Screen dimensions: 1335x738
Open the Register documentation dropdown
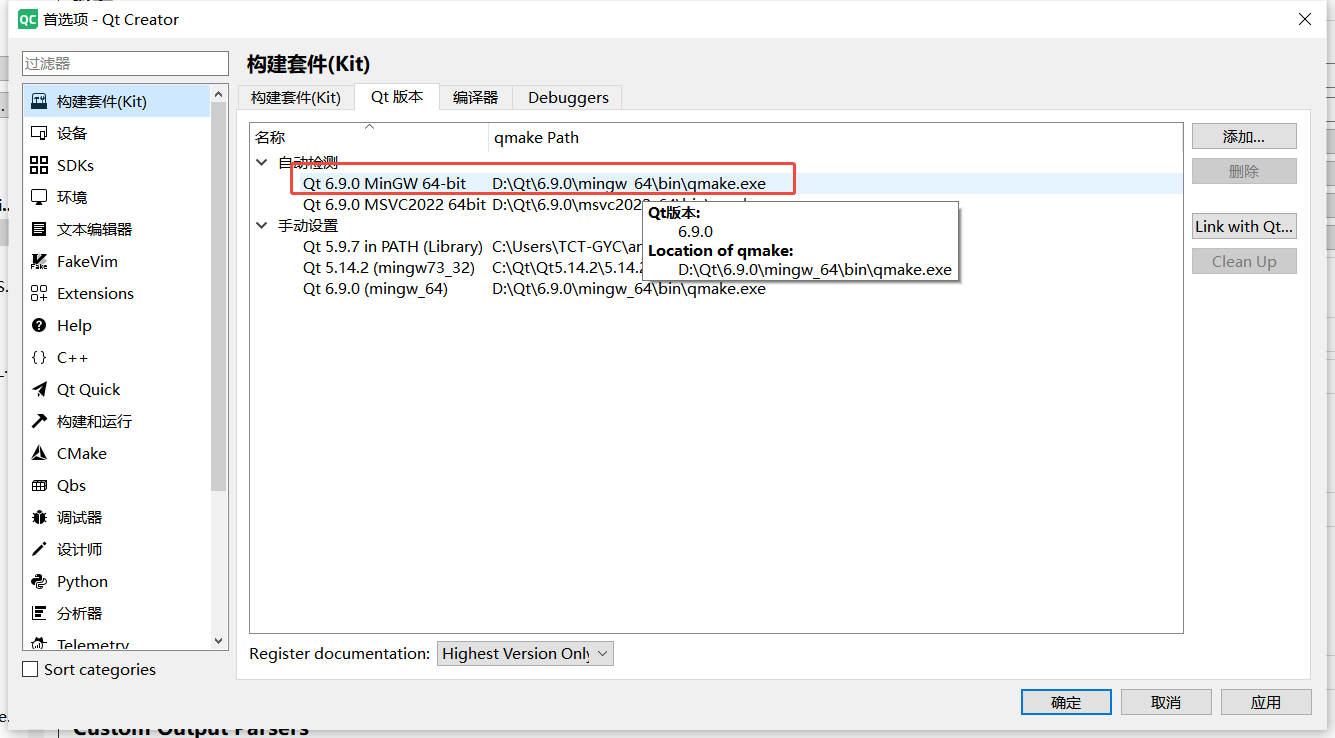point(525,653)
